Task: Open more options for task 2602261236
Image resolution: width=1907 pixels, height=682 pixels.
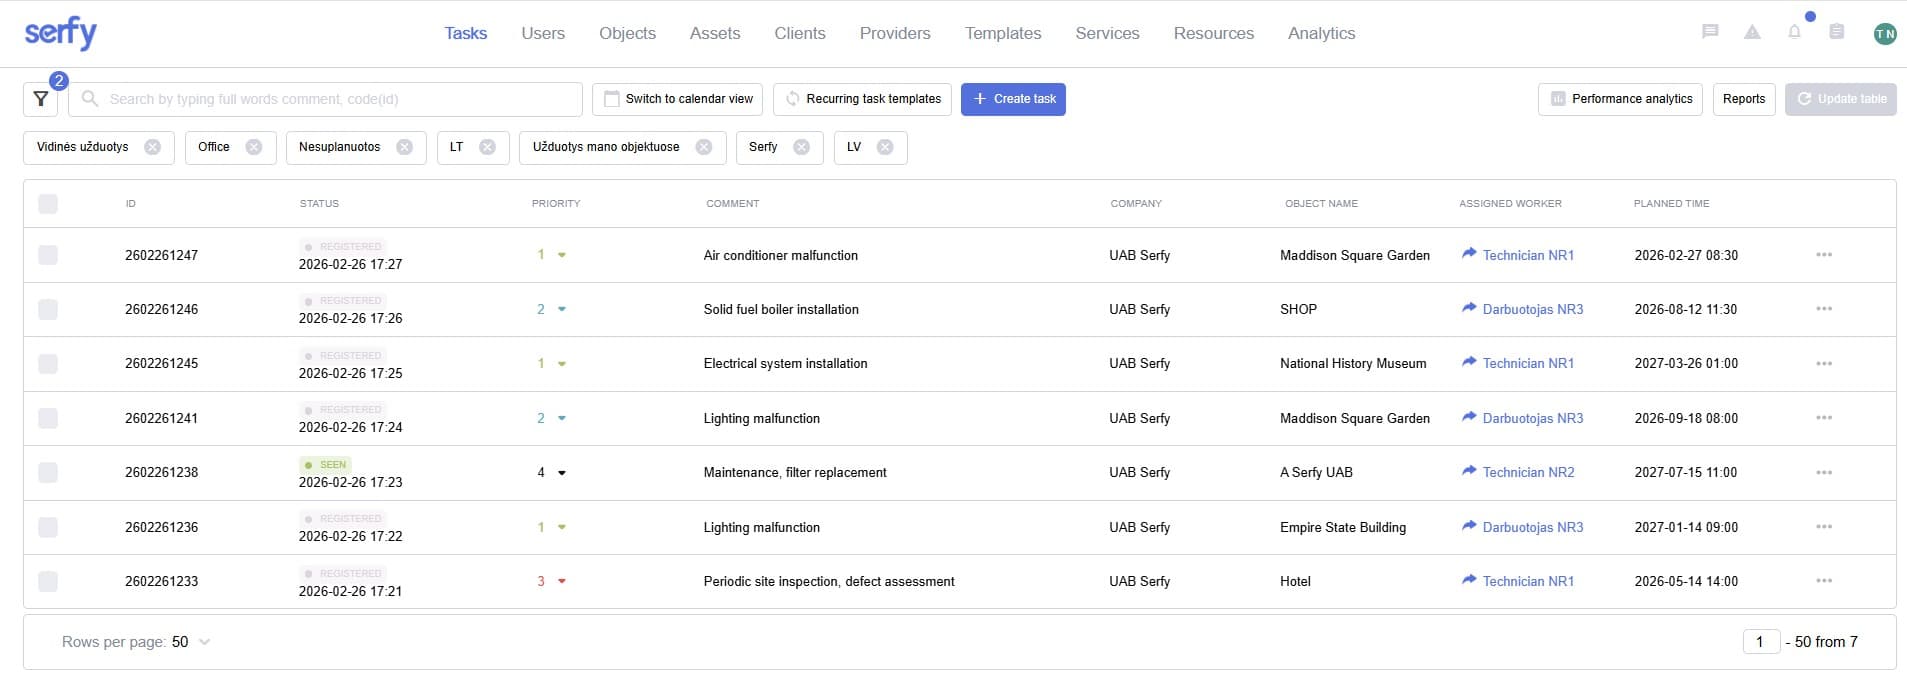Action: click(1824, 527)
